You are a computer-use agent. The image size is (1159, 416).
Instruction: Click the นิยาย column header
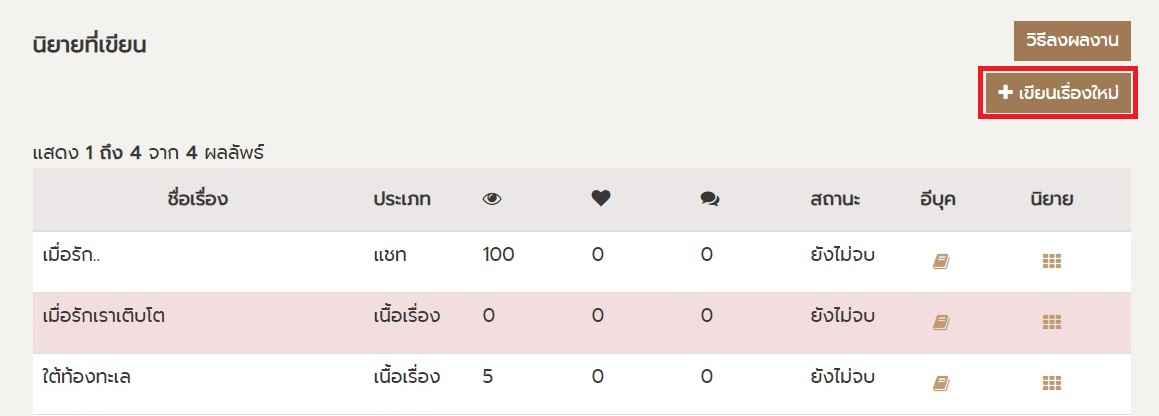pyautogui.click(x=1051, y=199)
